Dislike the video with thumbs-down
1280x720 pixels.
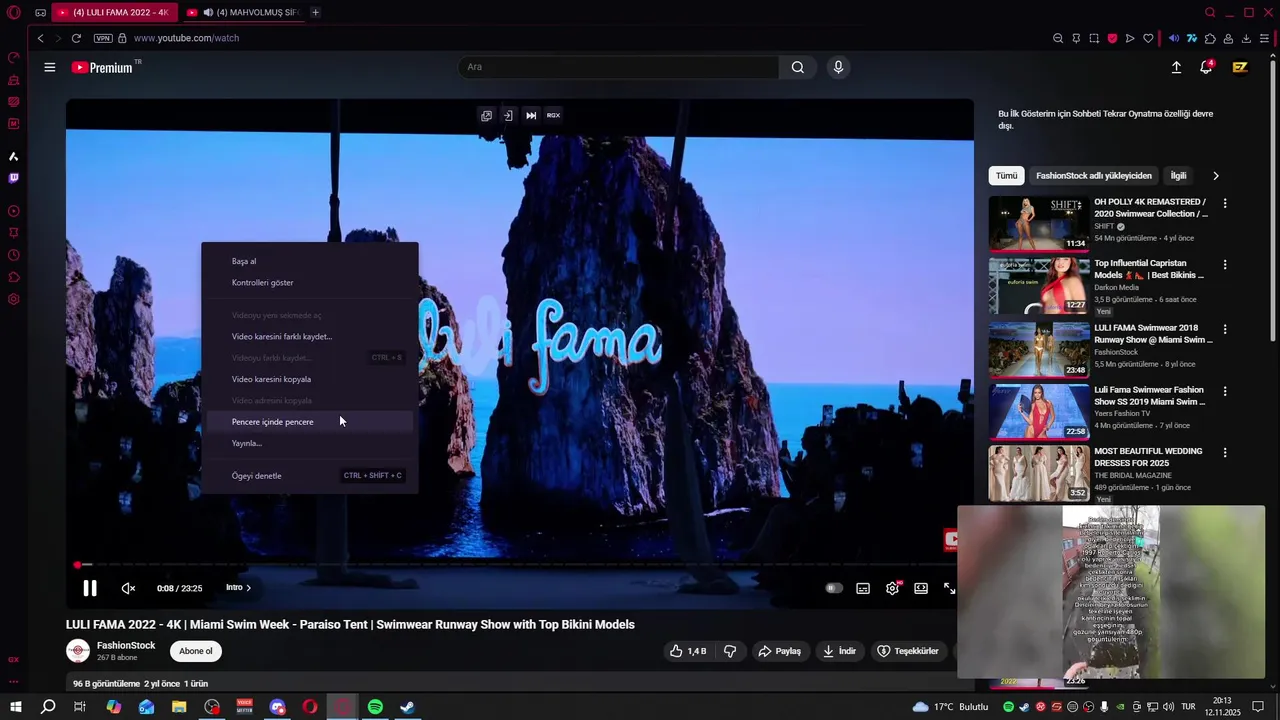pos(730,651)
